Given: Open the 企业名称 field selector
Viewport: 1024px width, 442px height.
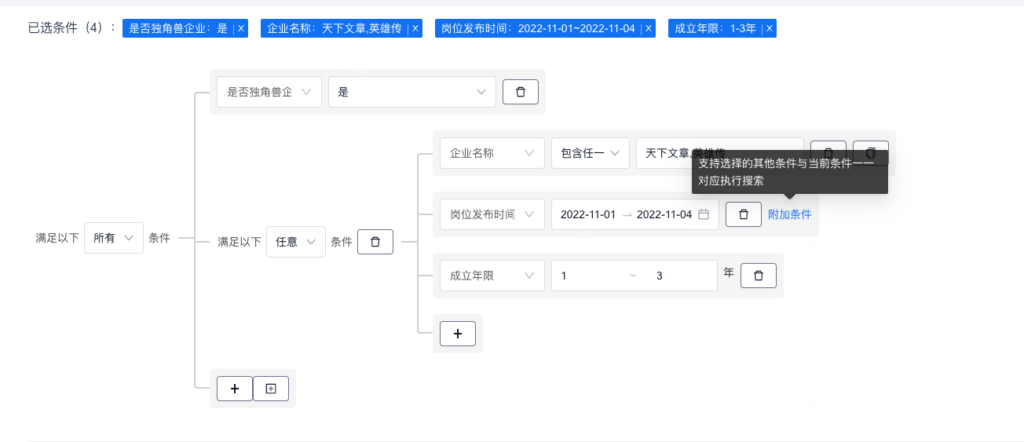Looking at the screenshot, I should pyautogui.click(x=491, y=153).
